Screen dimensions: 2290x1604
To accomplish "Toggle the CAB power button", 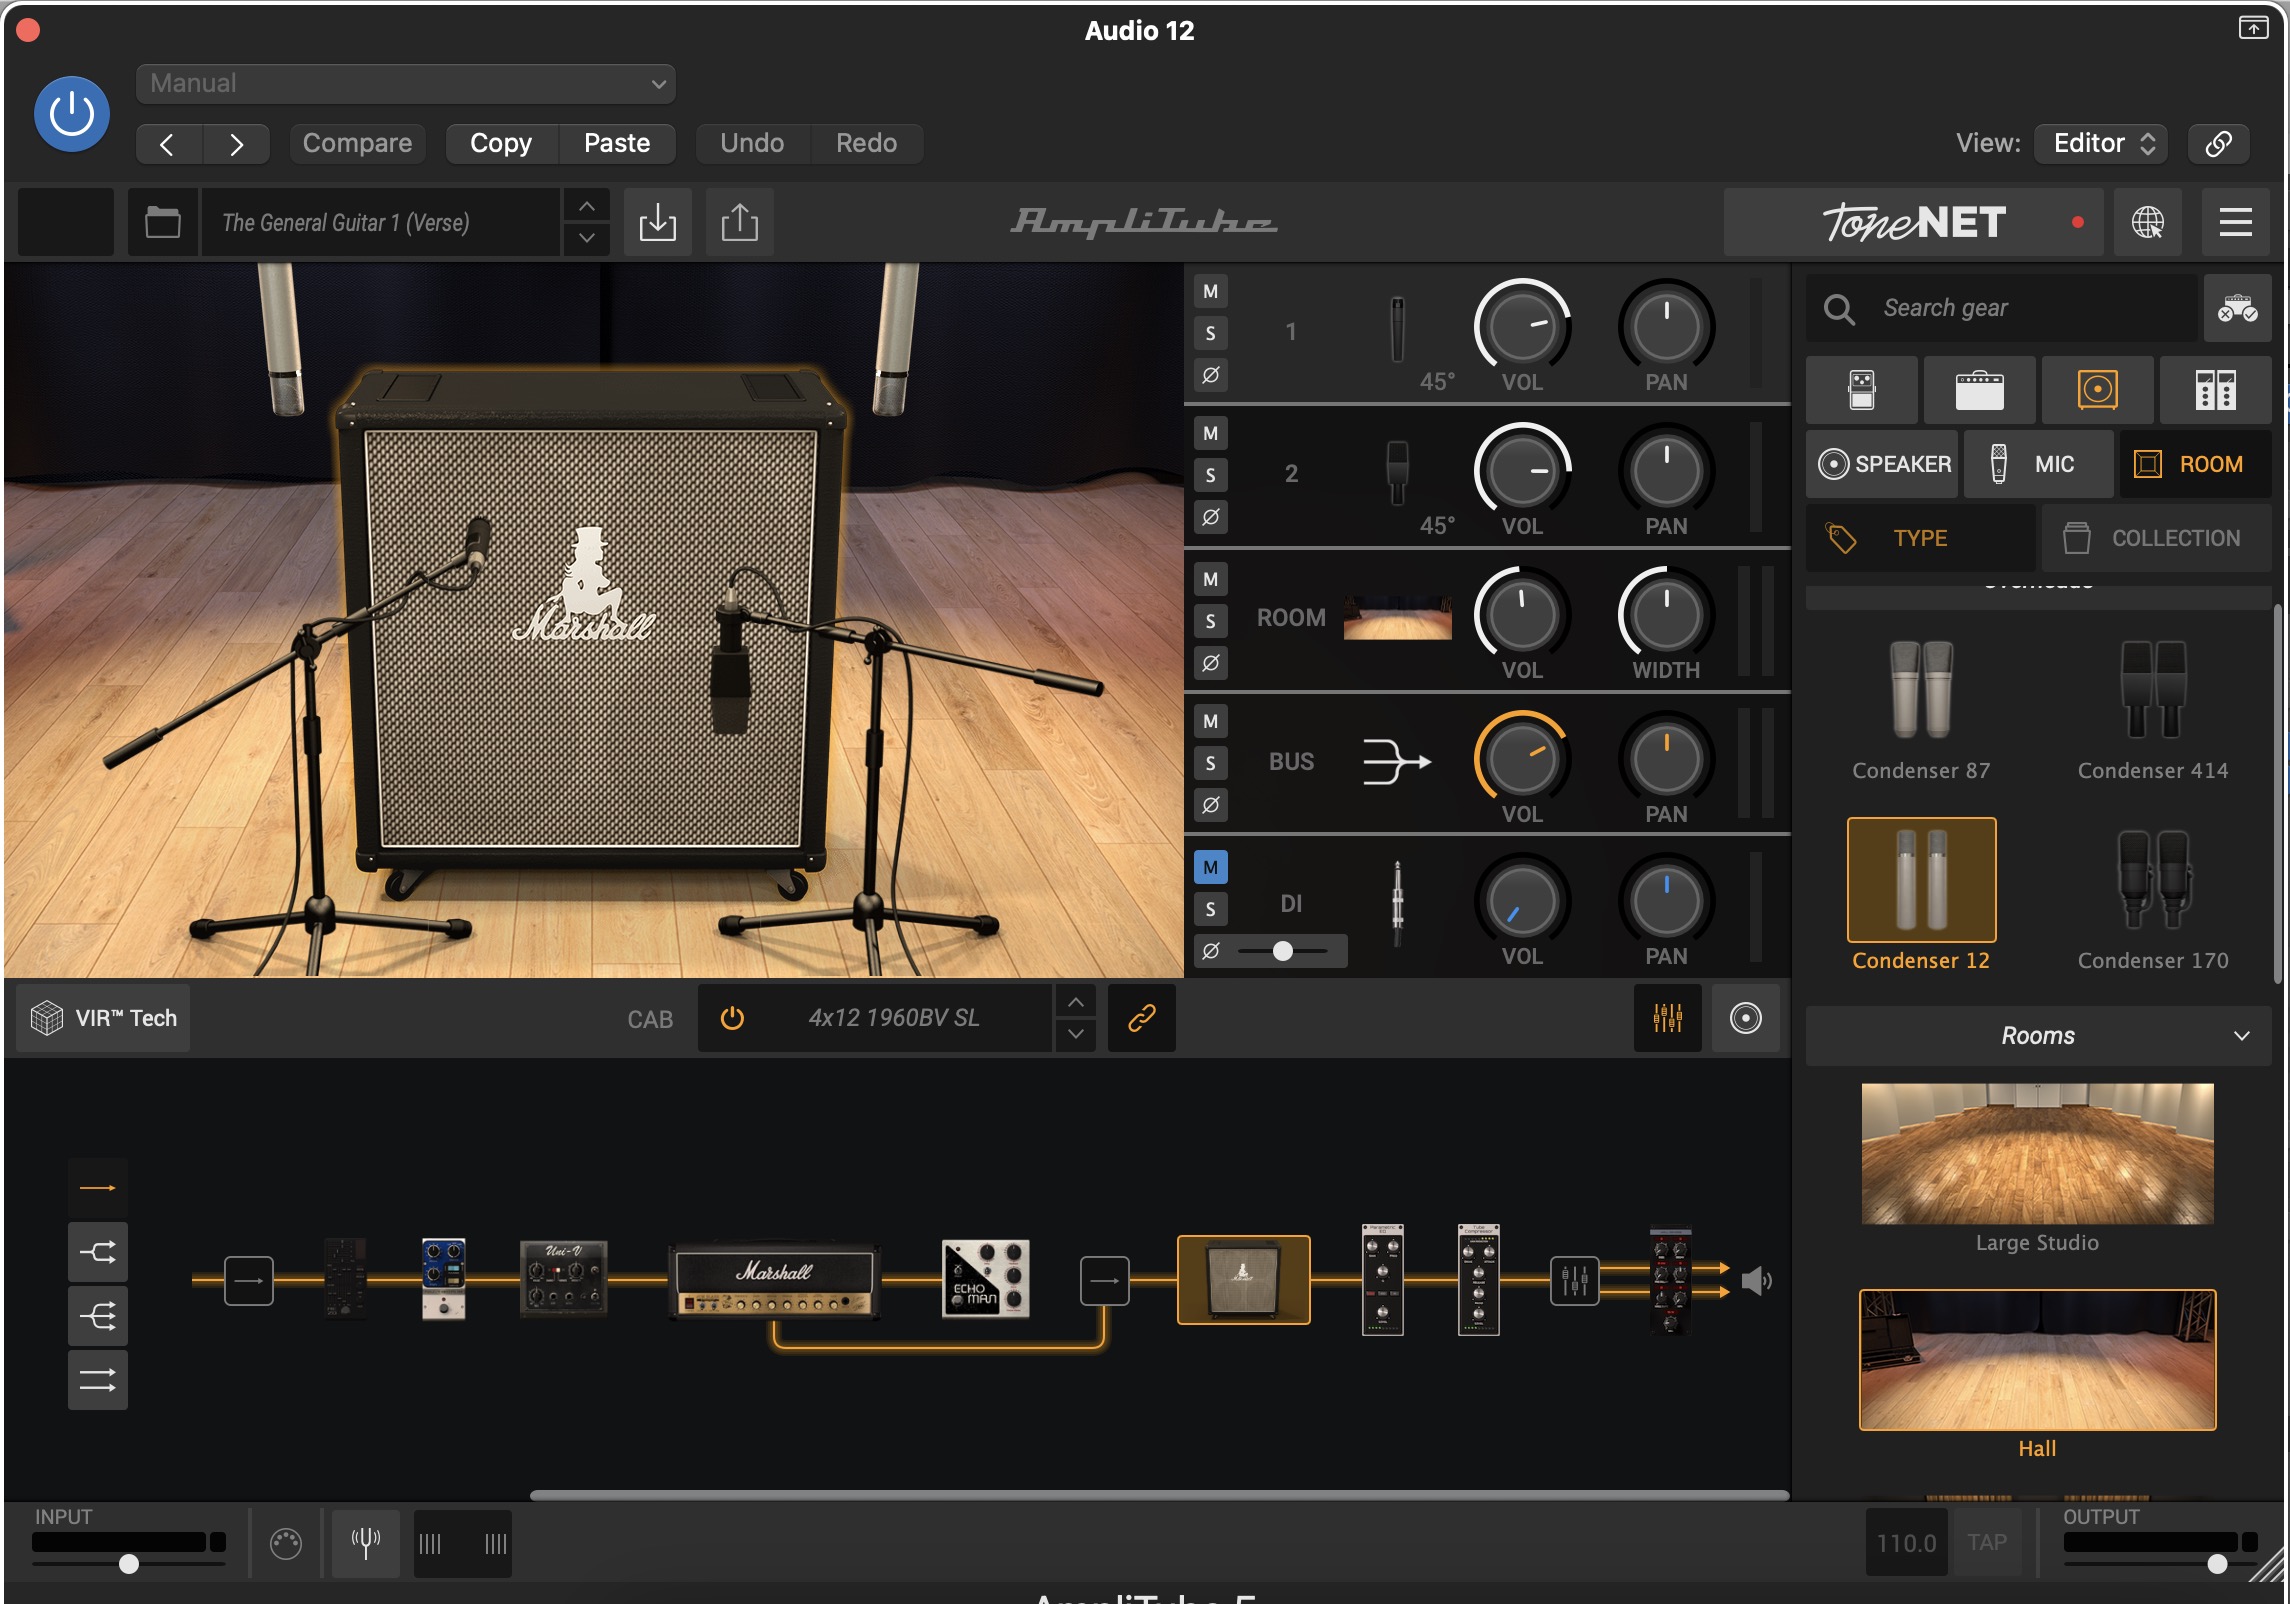I will click(732, 1018).
